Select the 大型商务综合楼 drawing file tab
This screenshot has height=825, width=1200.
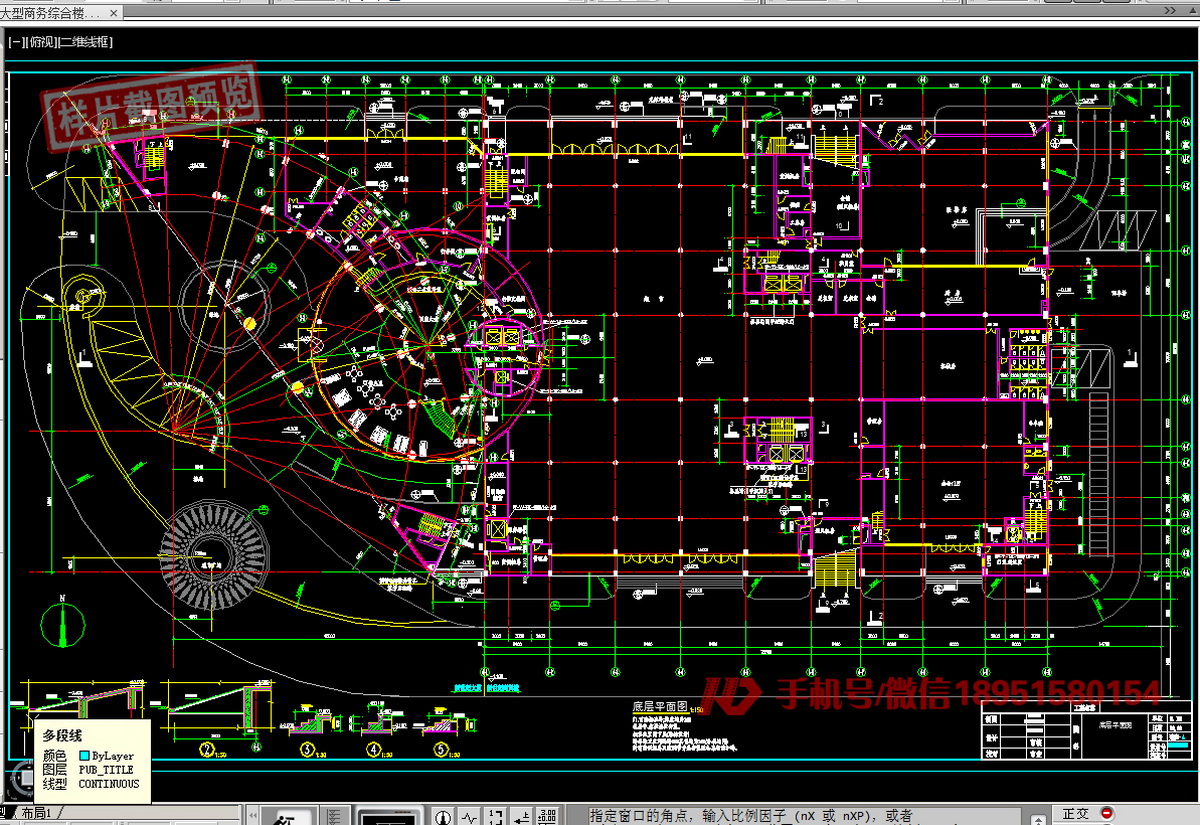coord(48,13)
